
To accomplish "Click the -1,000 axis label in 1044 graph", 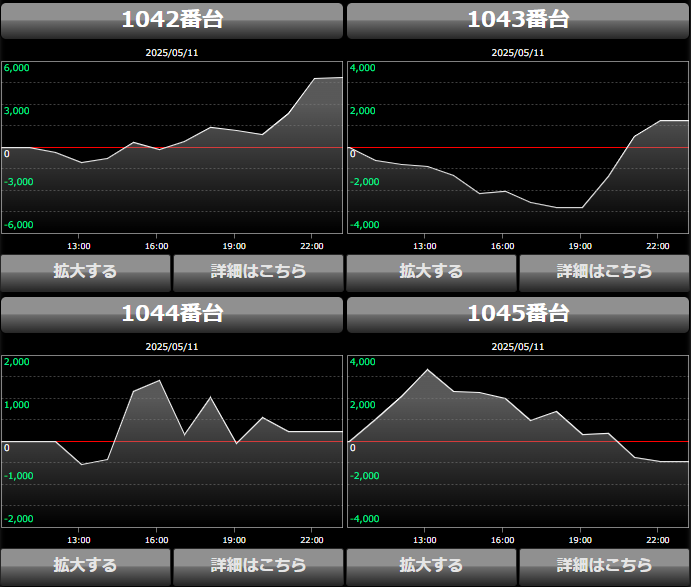I will click(19, 476).
